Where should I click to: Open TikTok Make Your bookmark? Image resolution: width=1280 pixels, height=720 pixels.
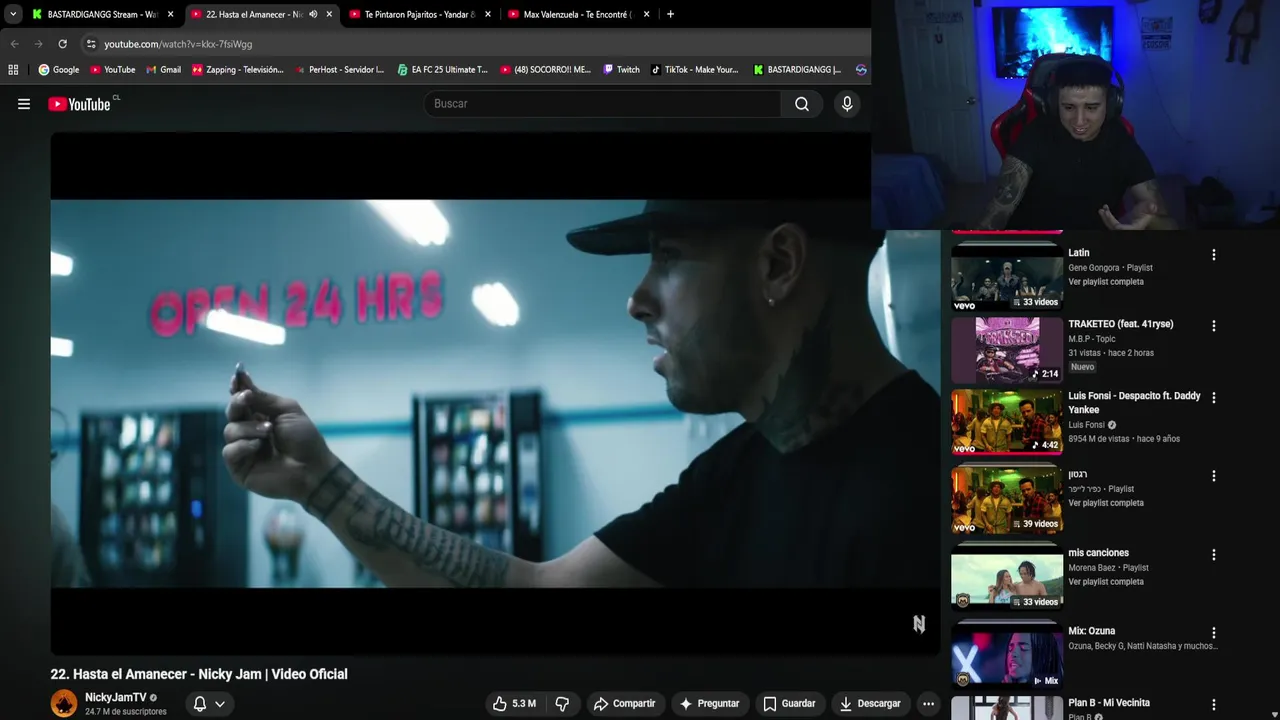click(x=695, y=70)
